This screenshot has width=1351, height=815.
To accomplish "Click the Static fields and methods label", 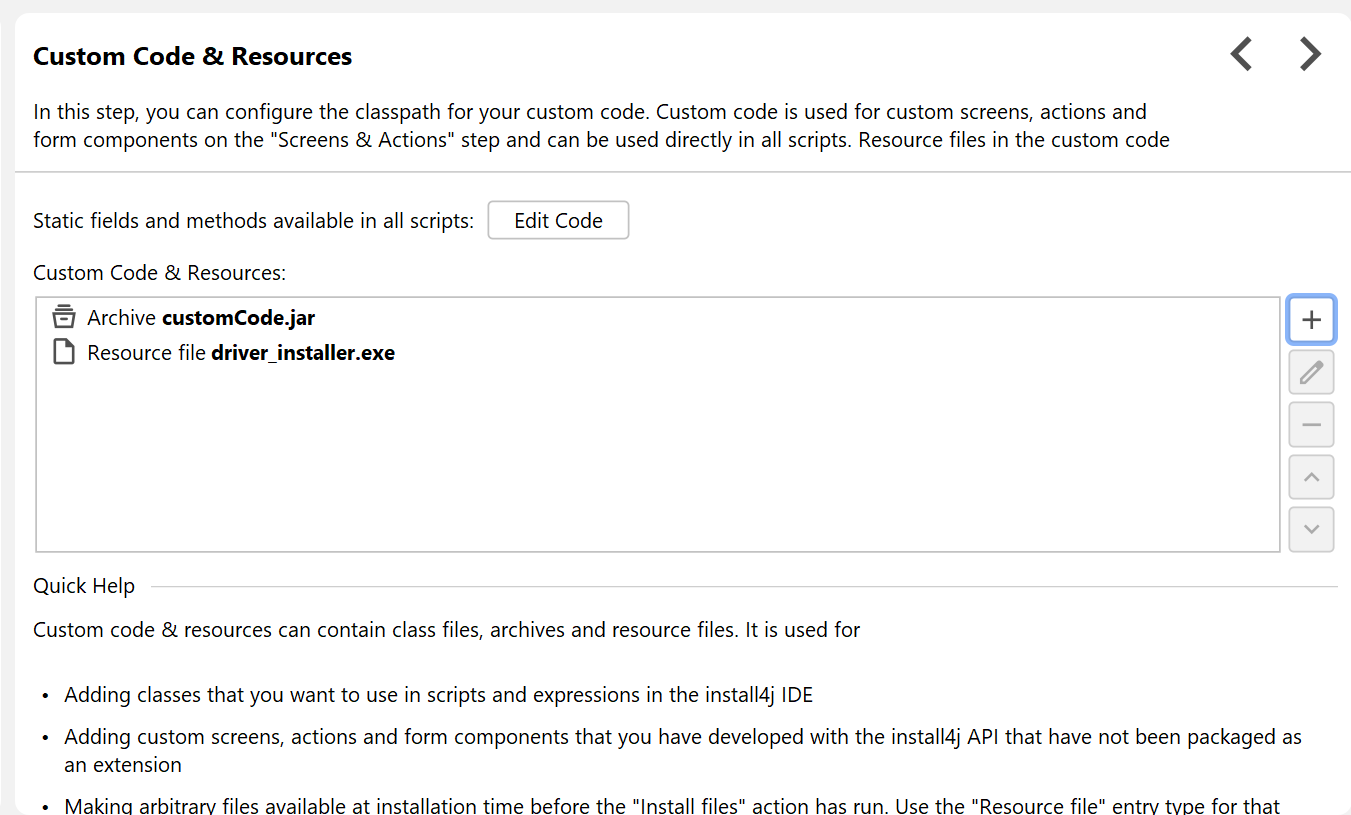I will point(253,221).
